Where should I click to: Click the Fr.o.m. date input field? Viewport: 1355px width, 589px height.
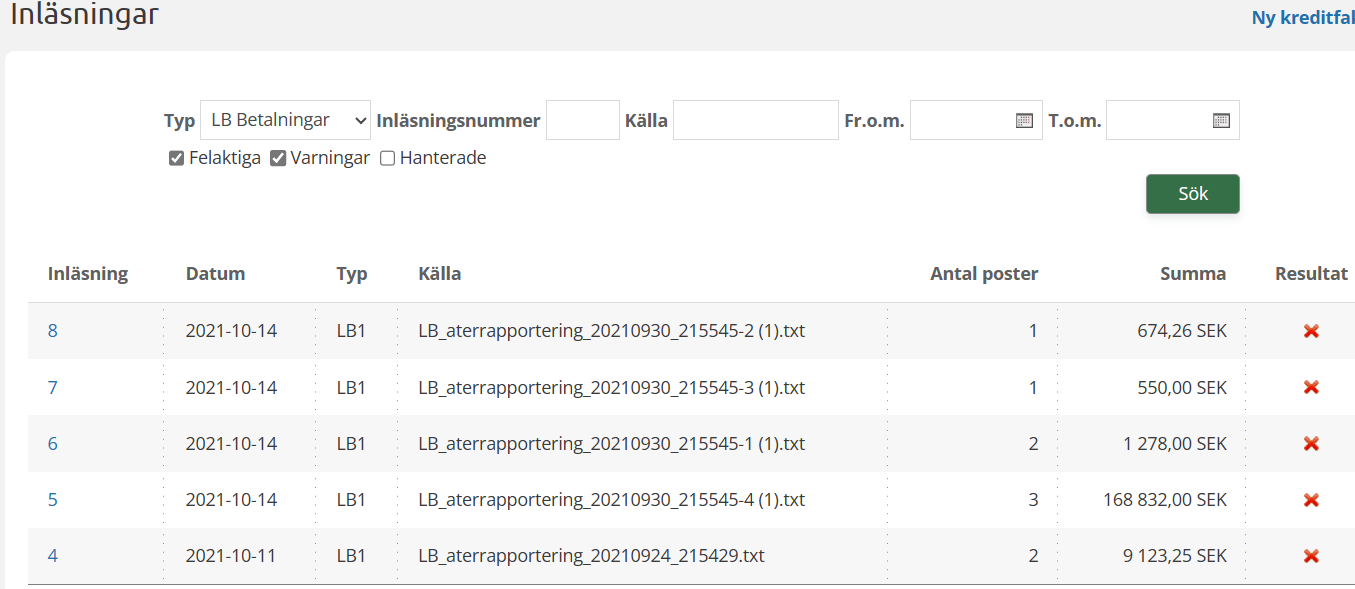coord(962,120)
